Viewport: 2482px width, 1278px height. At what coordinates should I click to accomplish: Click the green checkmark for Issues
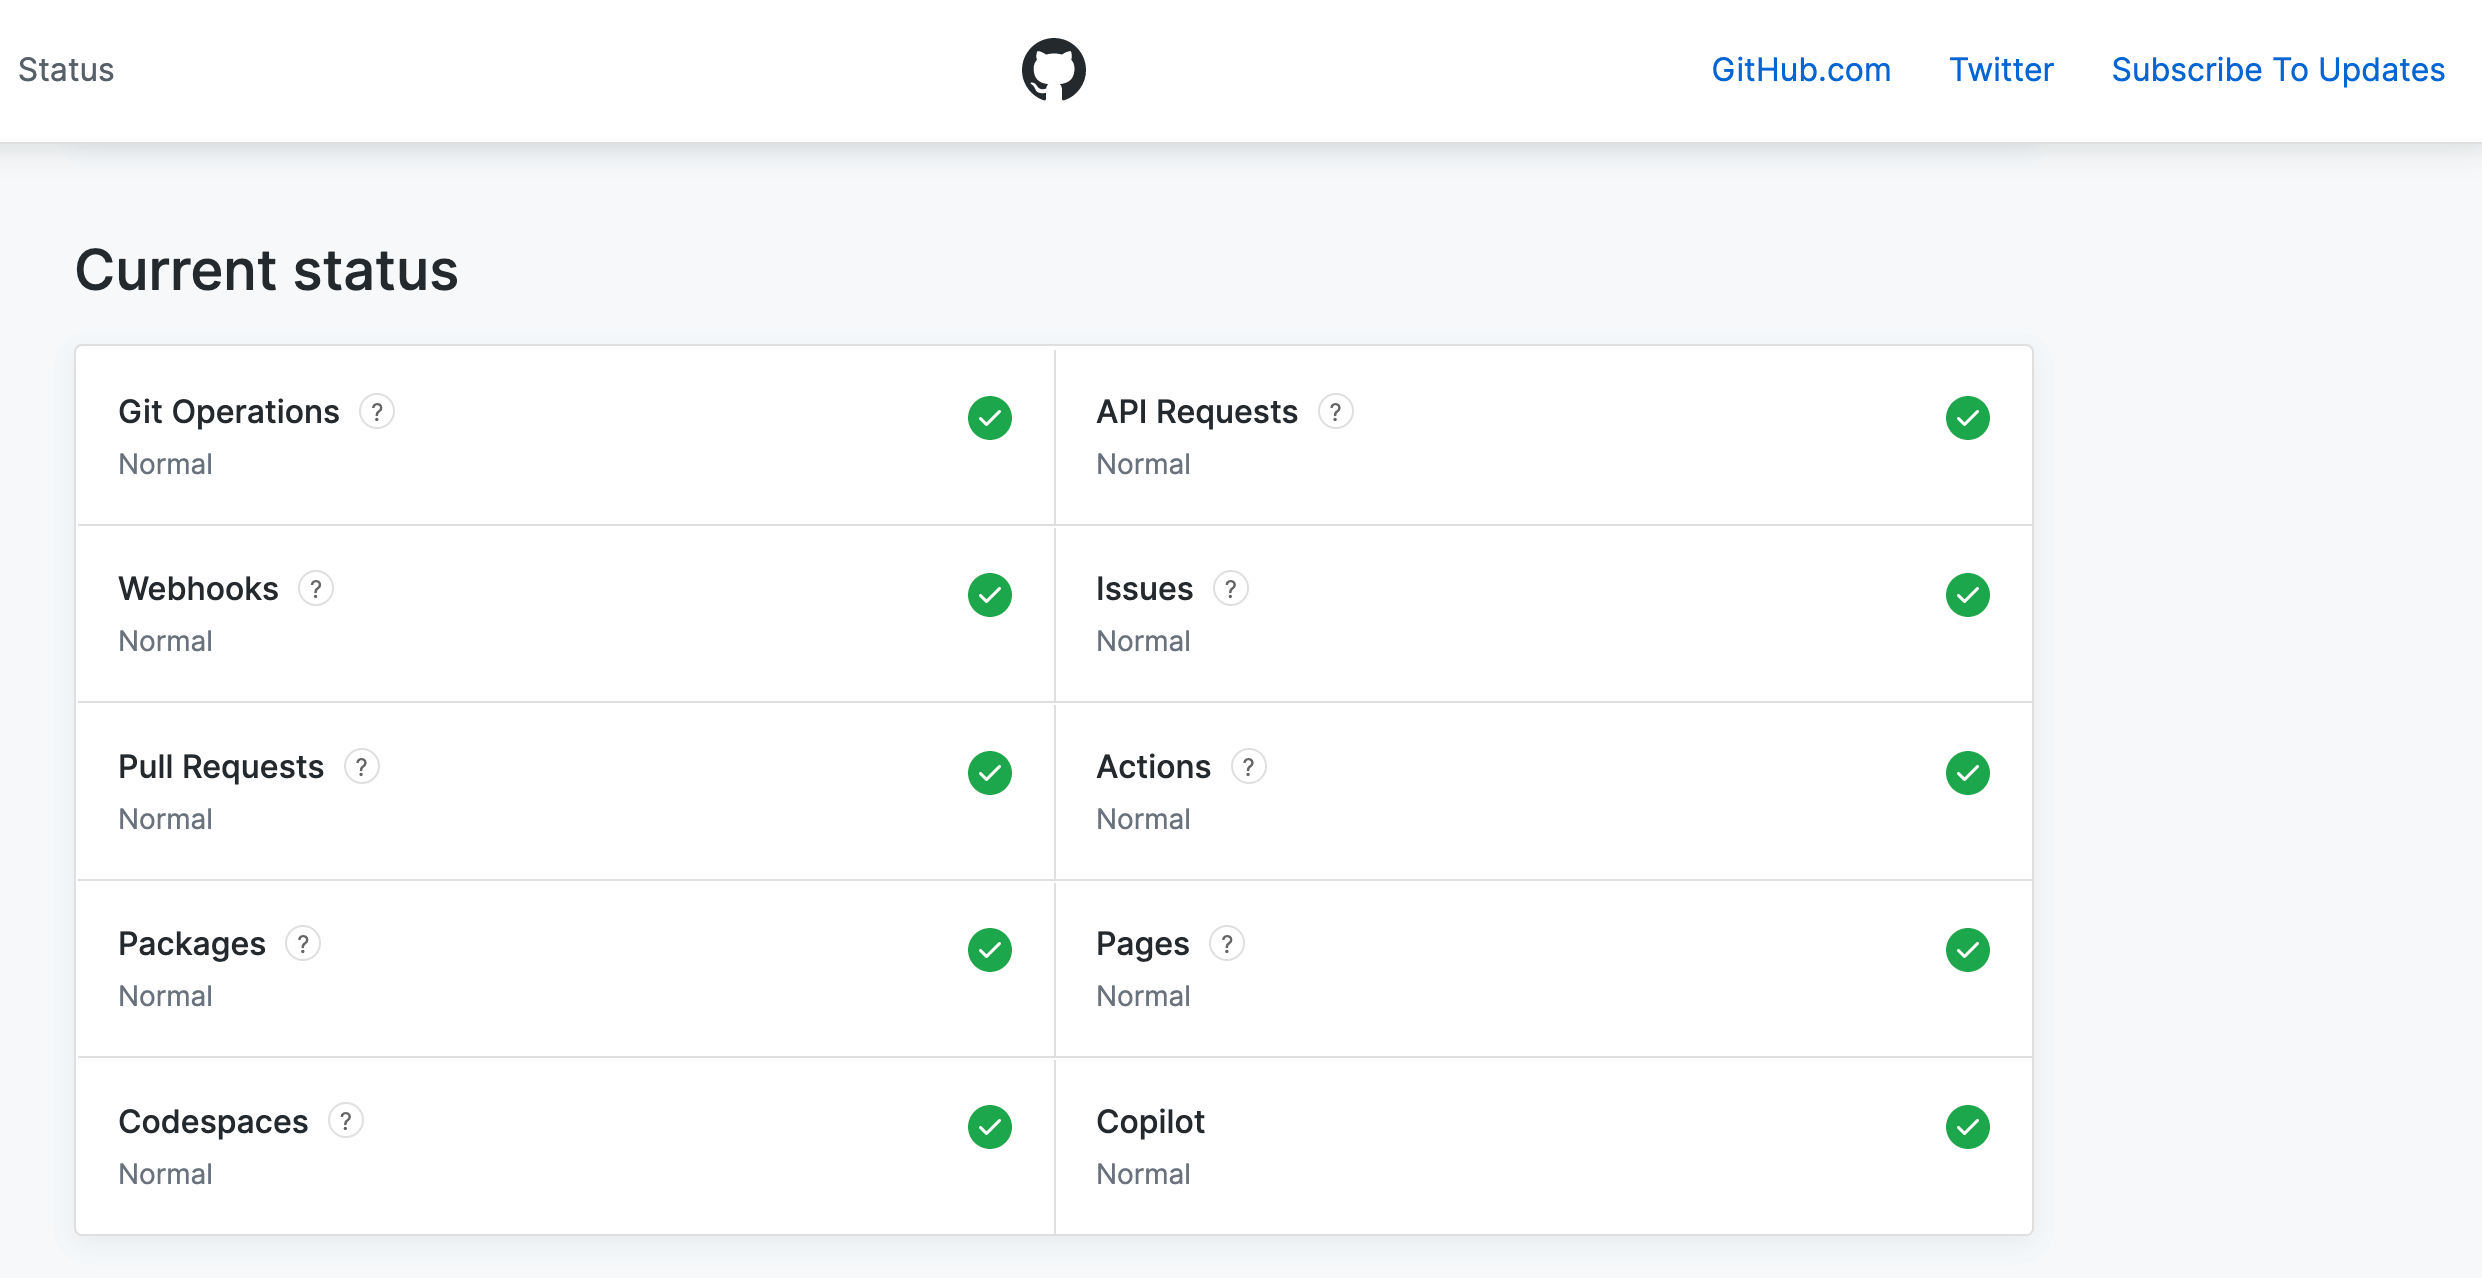[x=1968, y=595]
